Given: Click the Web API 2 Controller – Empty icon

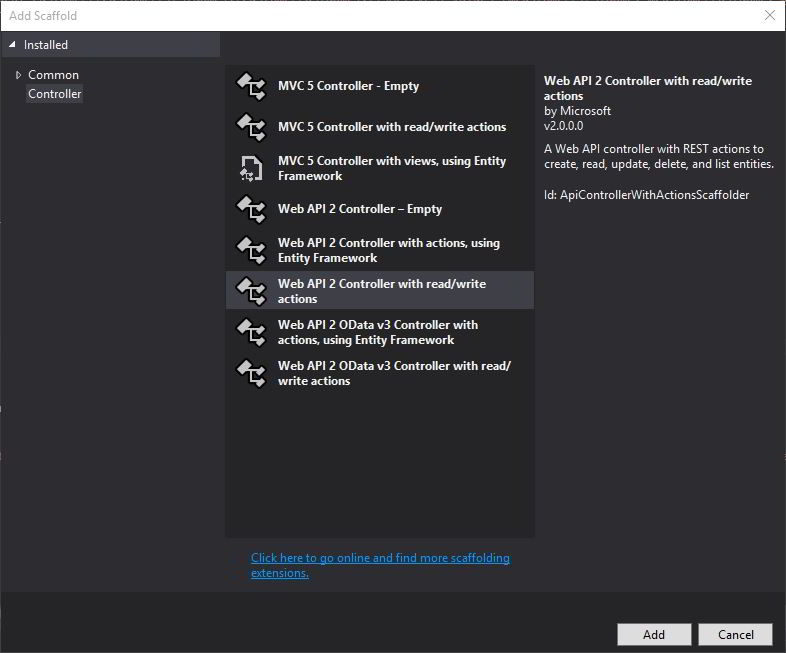Looking at the screenshot, I should (251, 209).
